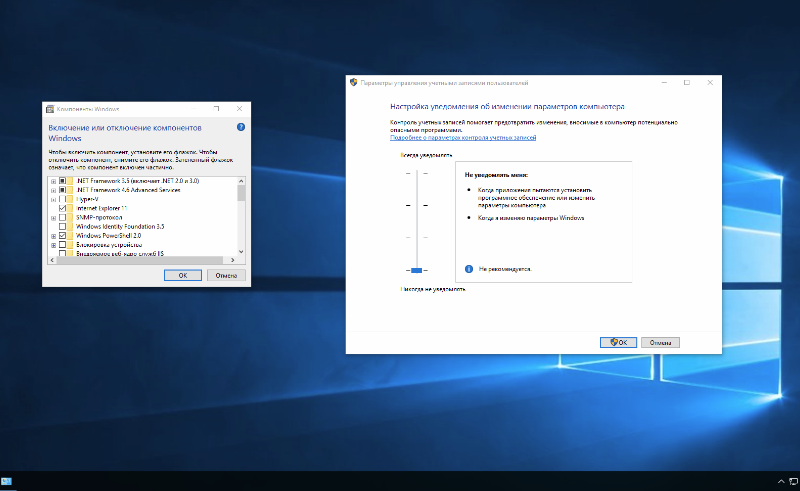800x491 pixels.
Task: Expand the .NET Framework 3.5 tree node
Action: point(53,181)
